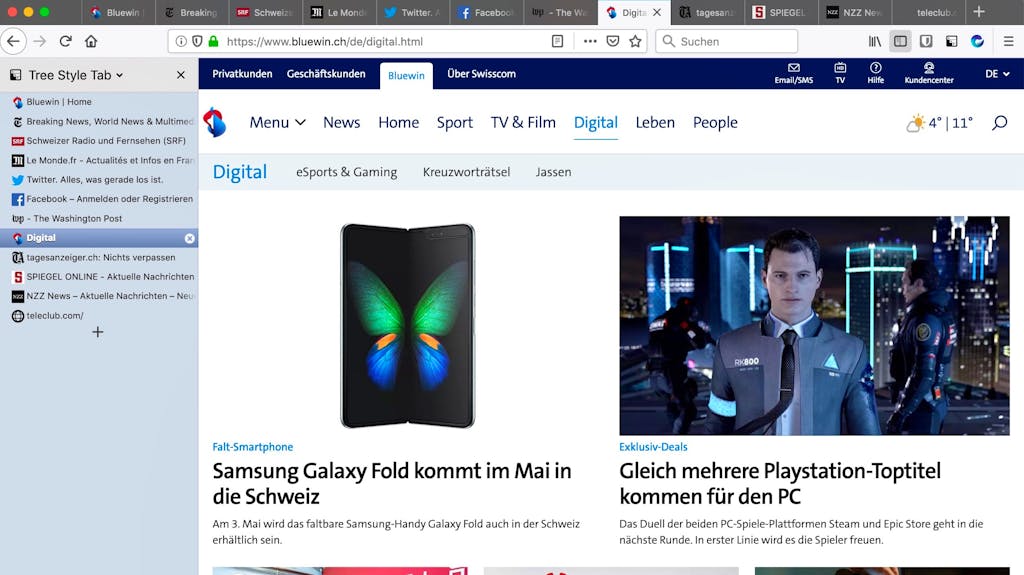1024x575 pixels.
Task: Open the DE language dropdown
Action: (x=997, y=74)
